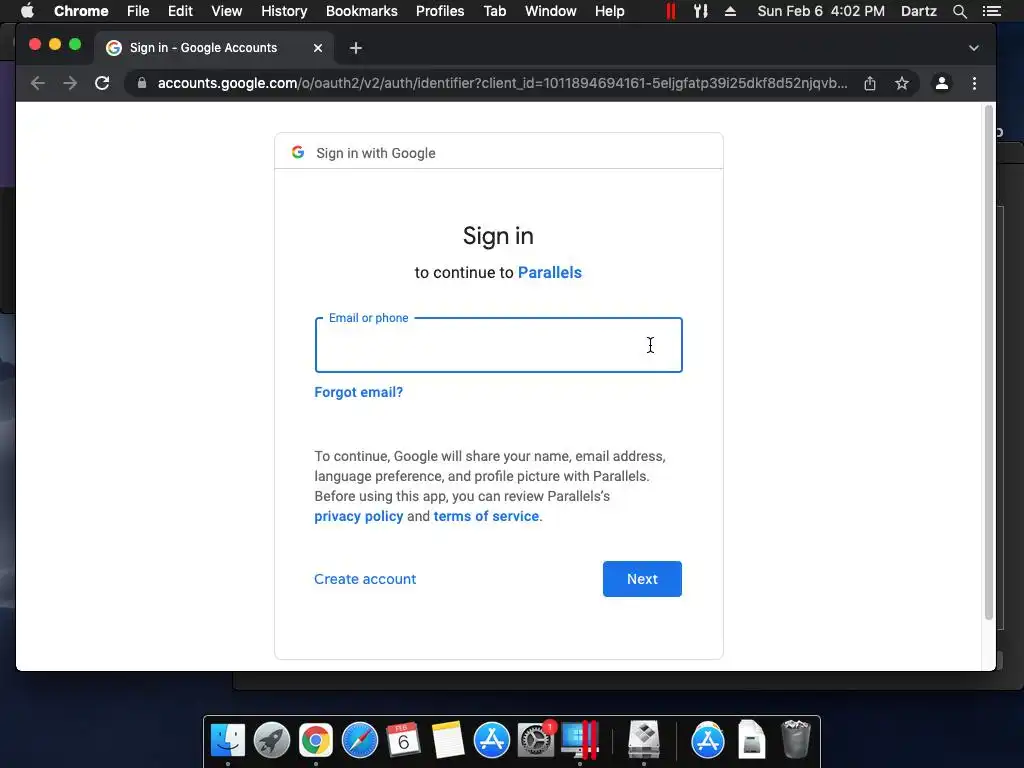Image resolution: width=1024 pixels, height=768 pixels.
Task: Open the Tab menu
Action: (494, 11)
